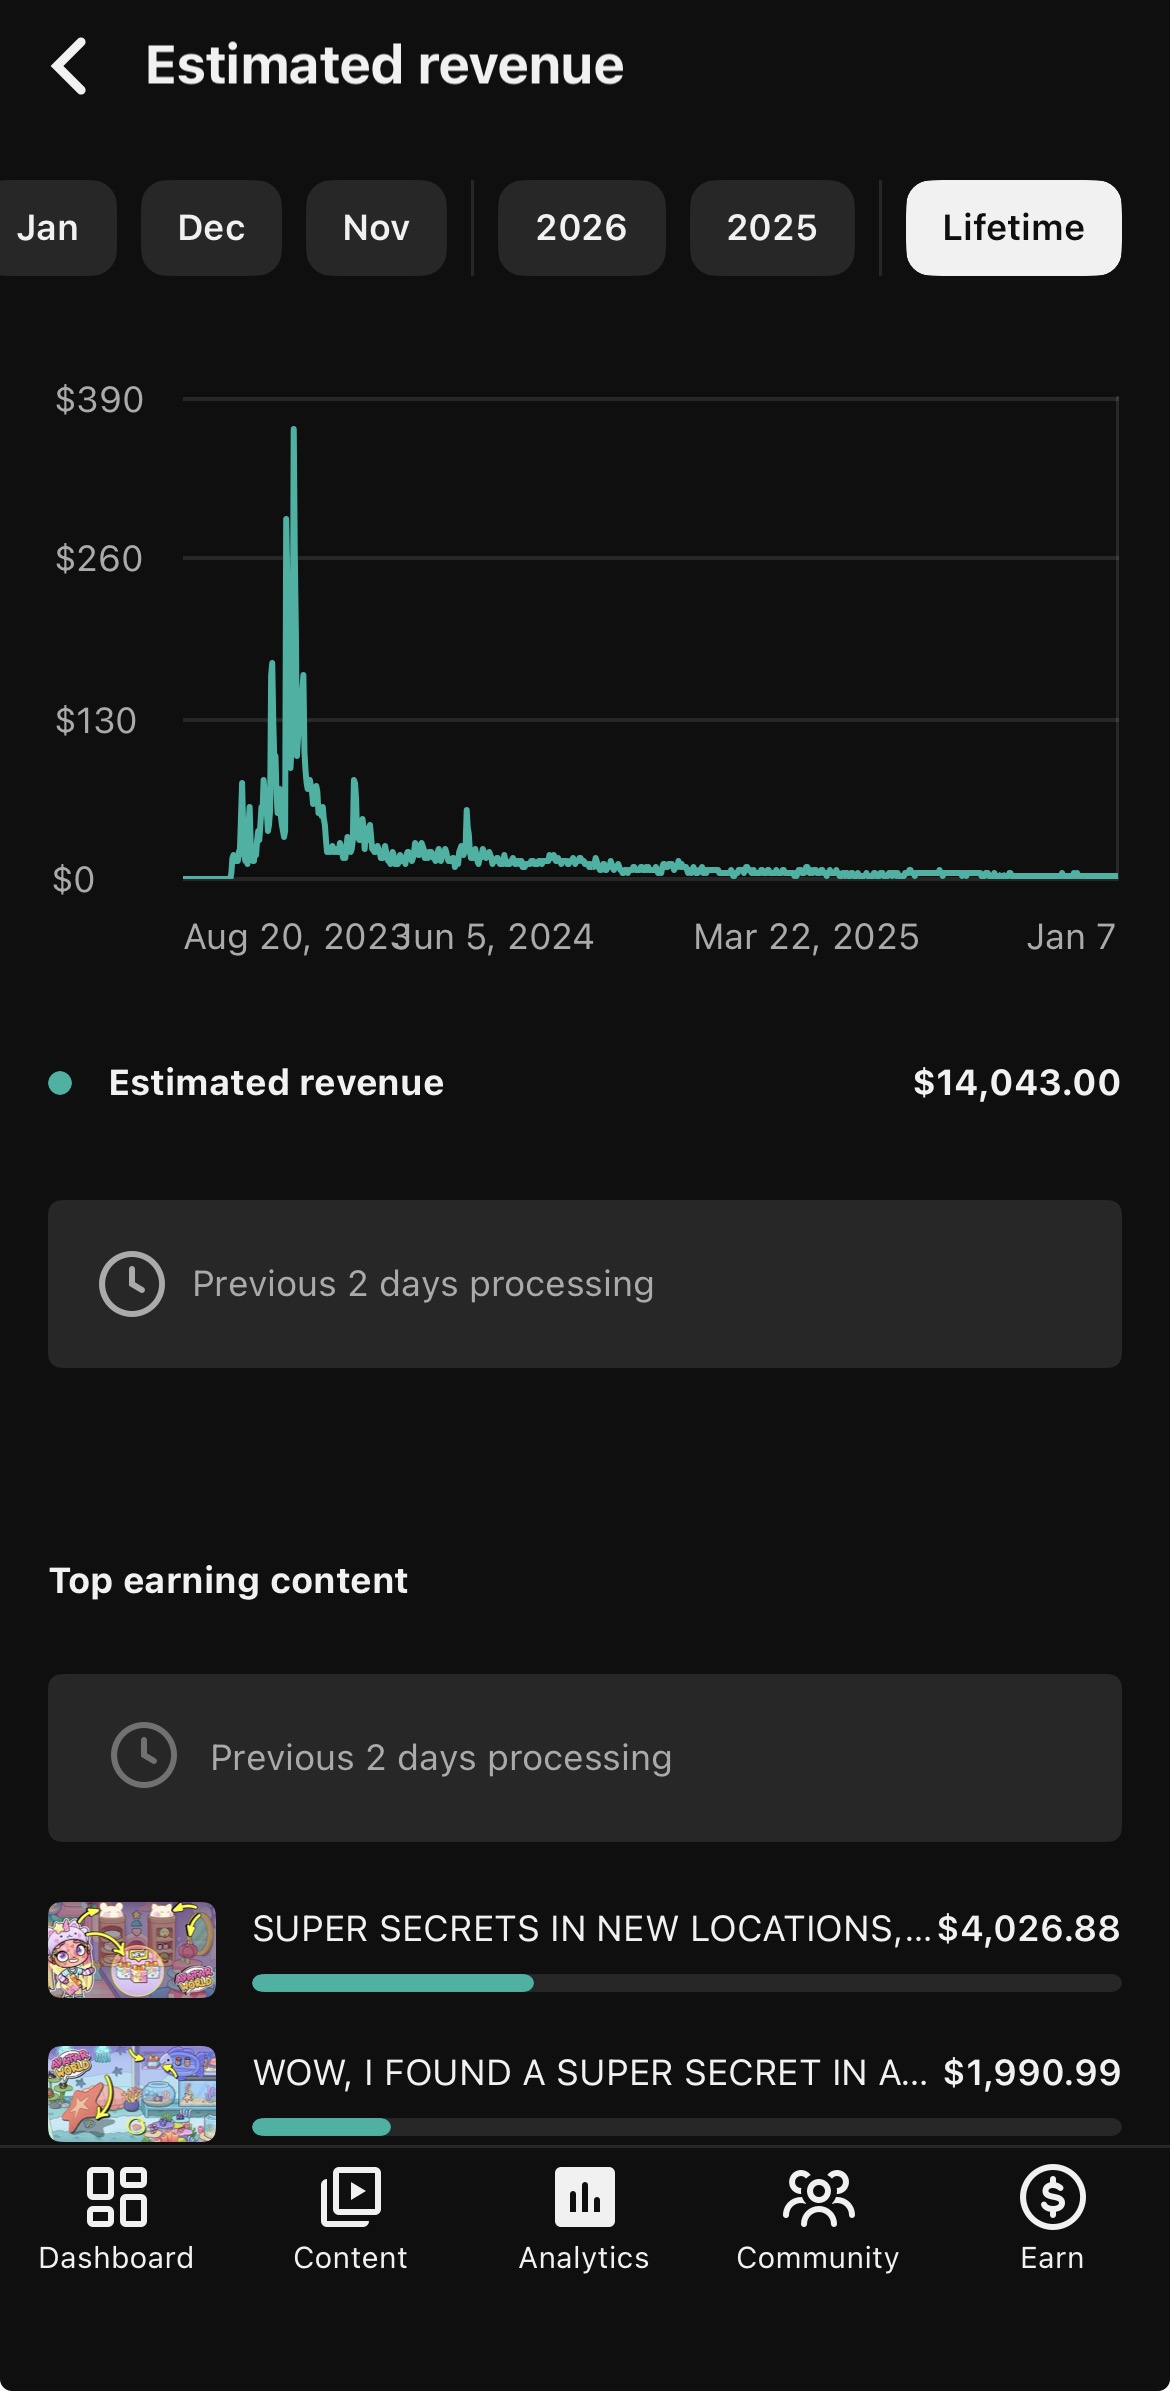Open WOW, I FOUND A SUPER SECRET thumbnail
The width and height of the screenshot is (1170, 2391).
132,2093
